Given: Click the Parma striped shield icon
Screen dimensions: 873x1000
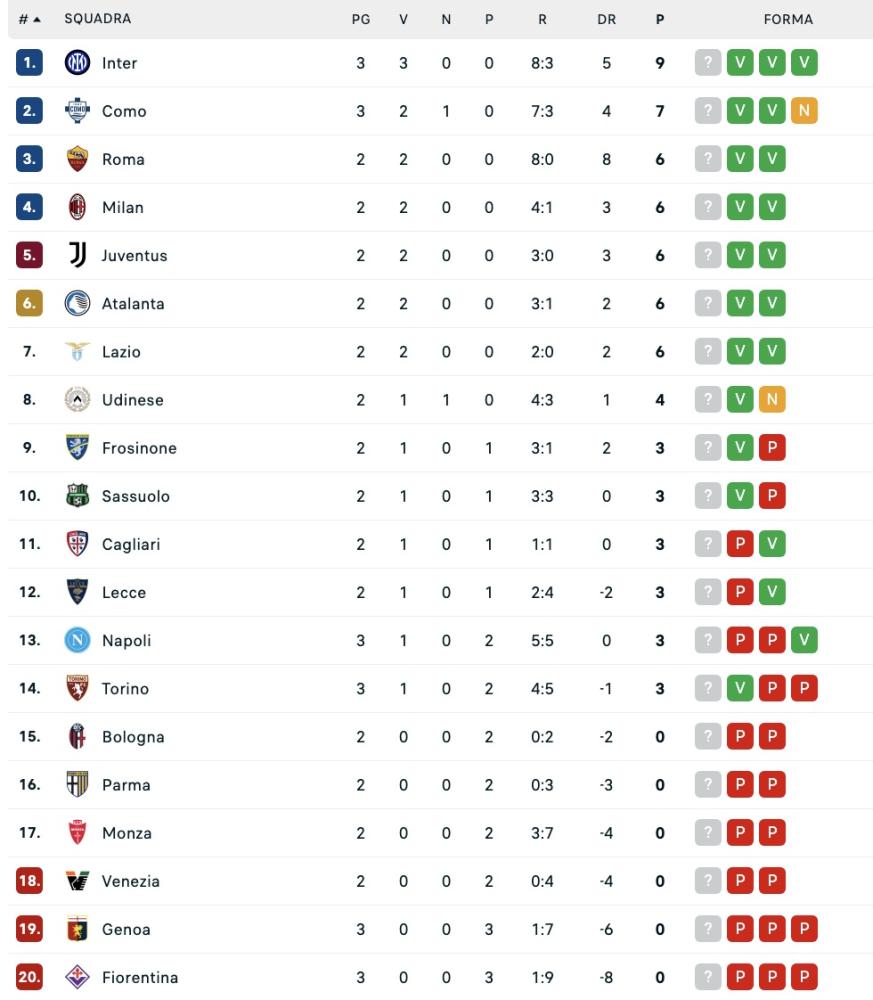Looking at the screenshot, I should (77, 784).
